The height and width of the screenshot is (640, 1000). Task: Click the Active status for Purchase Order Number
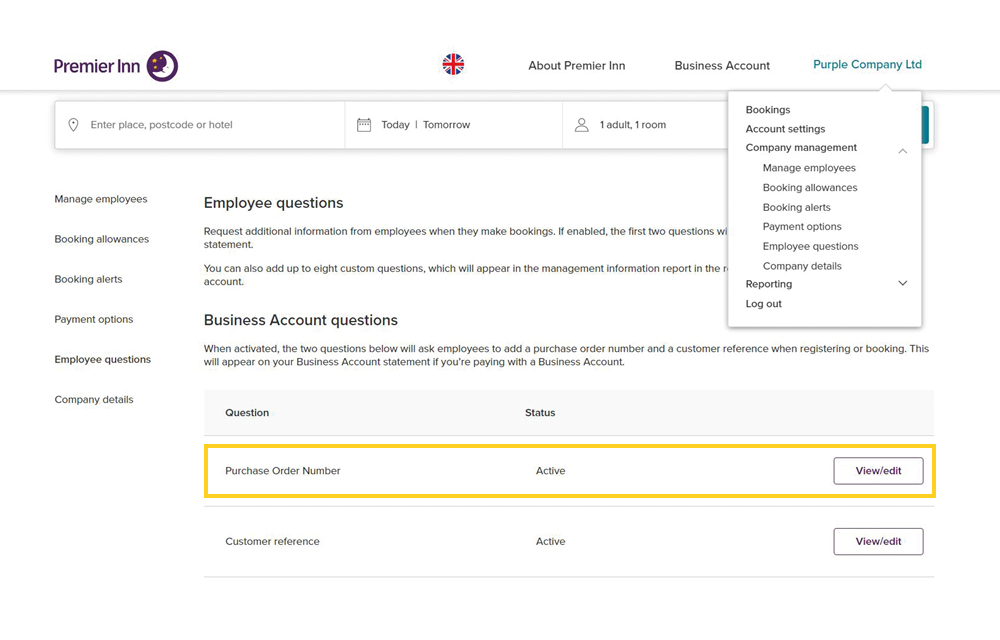click(550, 470)
